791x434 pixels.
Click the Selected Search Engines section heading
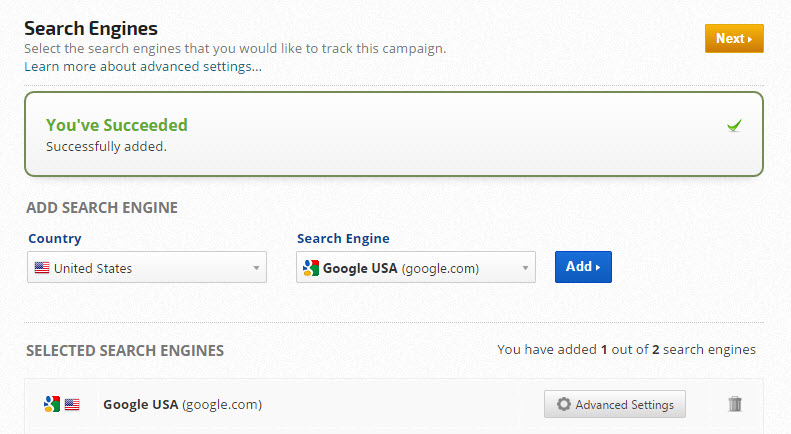tap(125, 351)
